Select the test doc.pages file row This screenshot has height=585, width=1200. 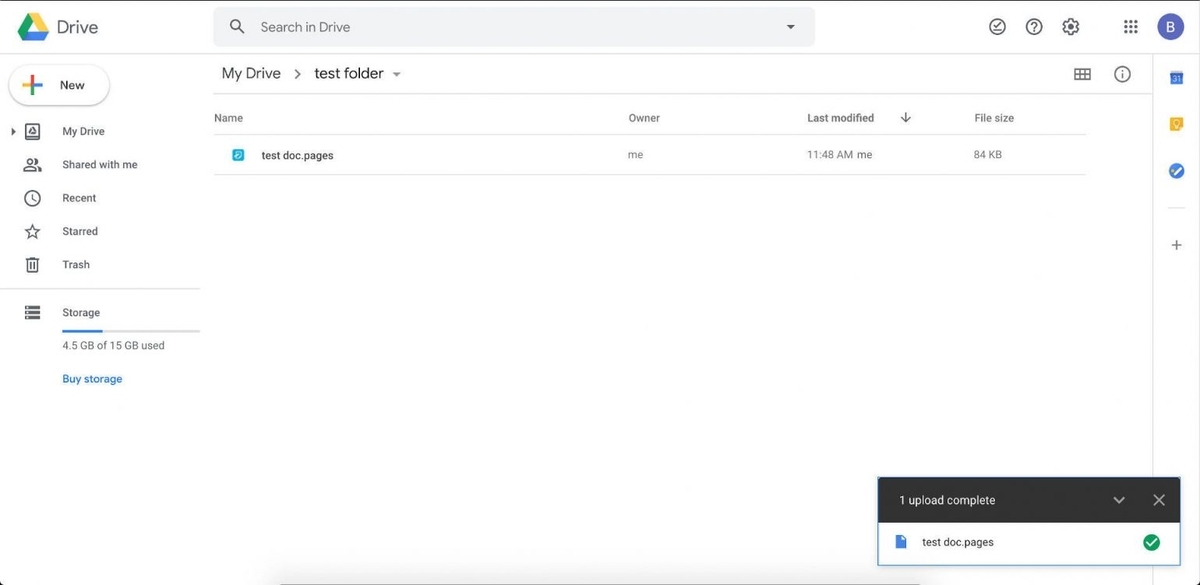coord(299,155)
